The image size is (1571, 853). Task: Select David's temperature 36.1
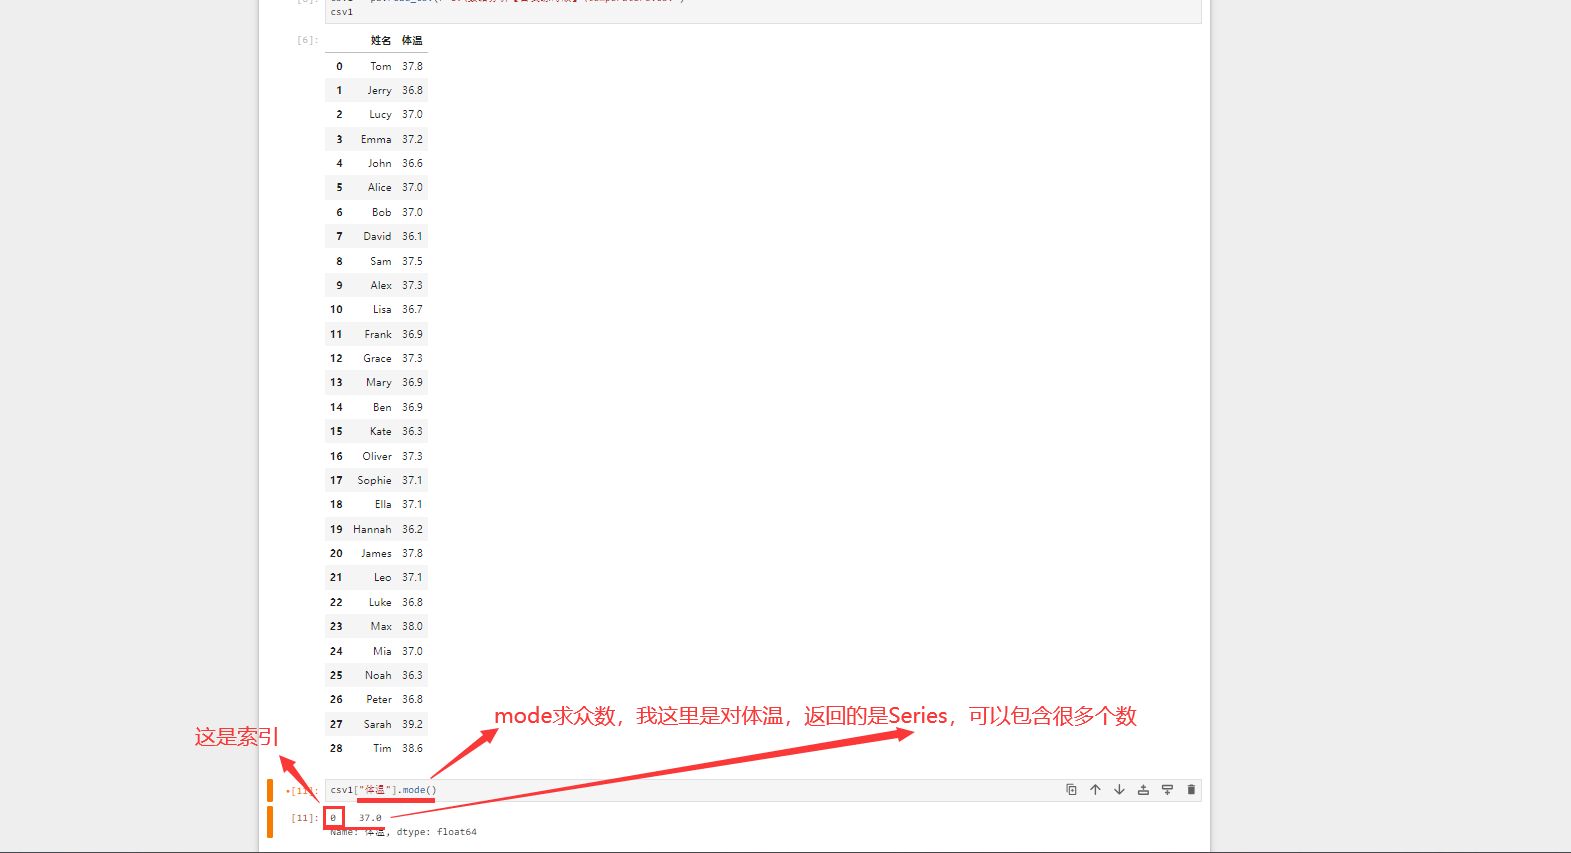412,237
